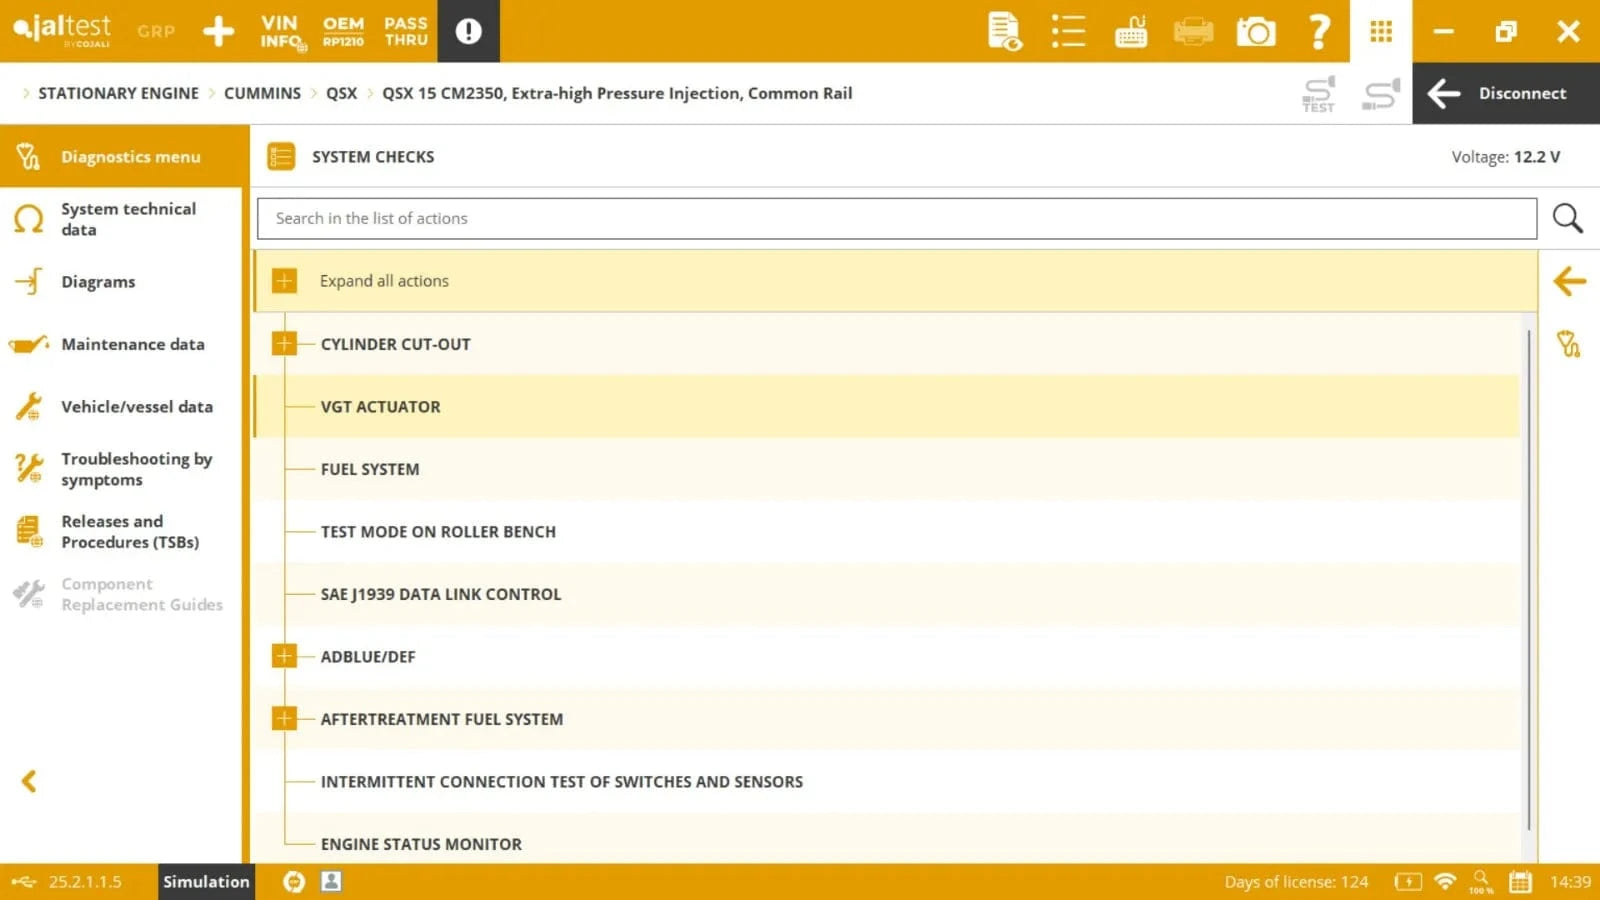
Task: Expand the CYLINDER CUT-OUT tree node
Action: coord(284,344)
